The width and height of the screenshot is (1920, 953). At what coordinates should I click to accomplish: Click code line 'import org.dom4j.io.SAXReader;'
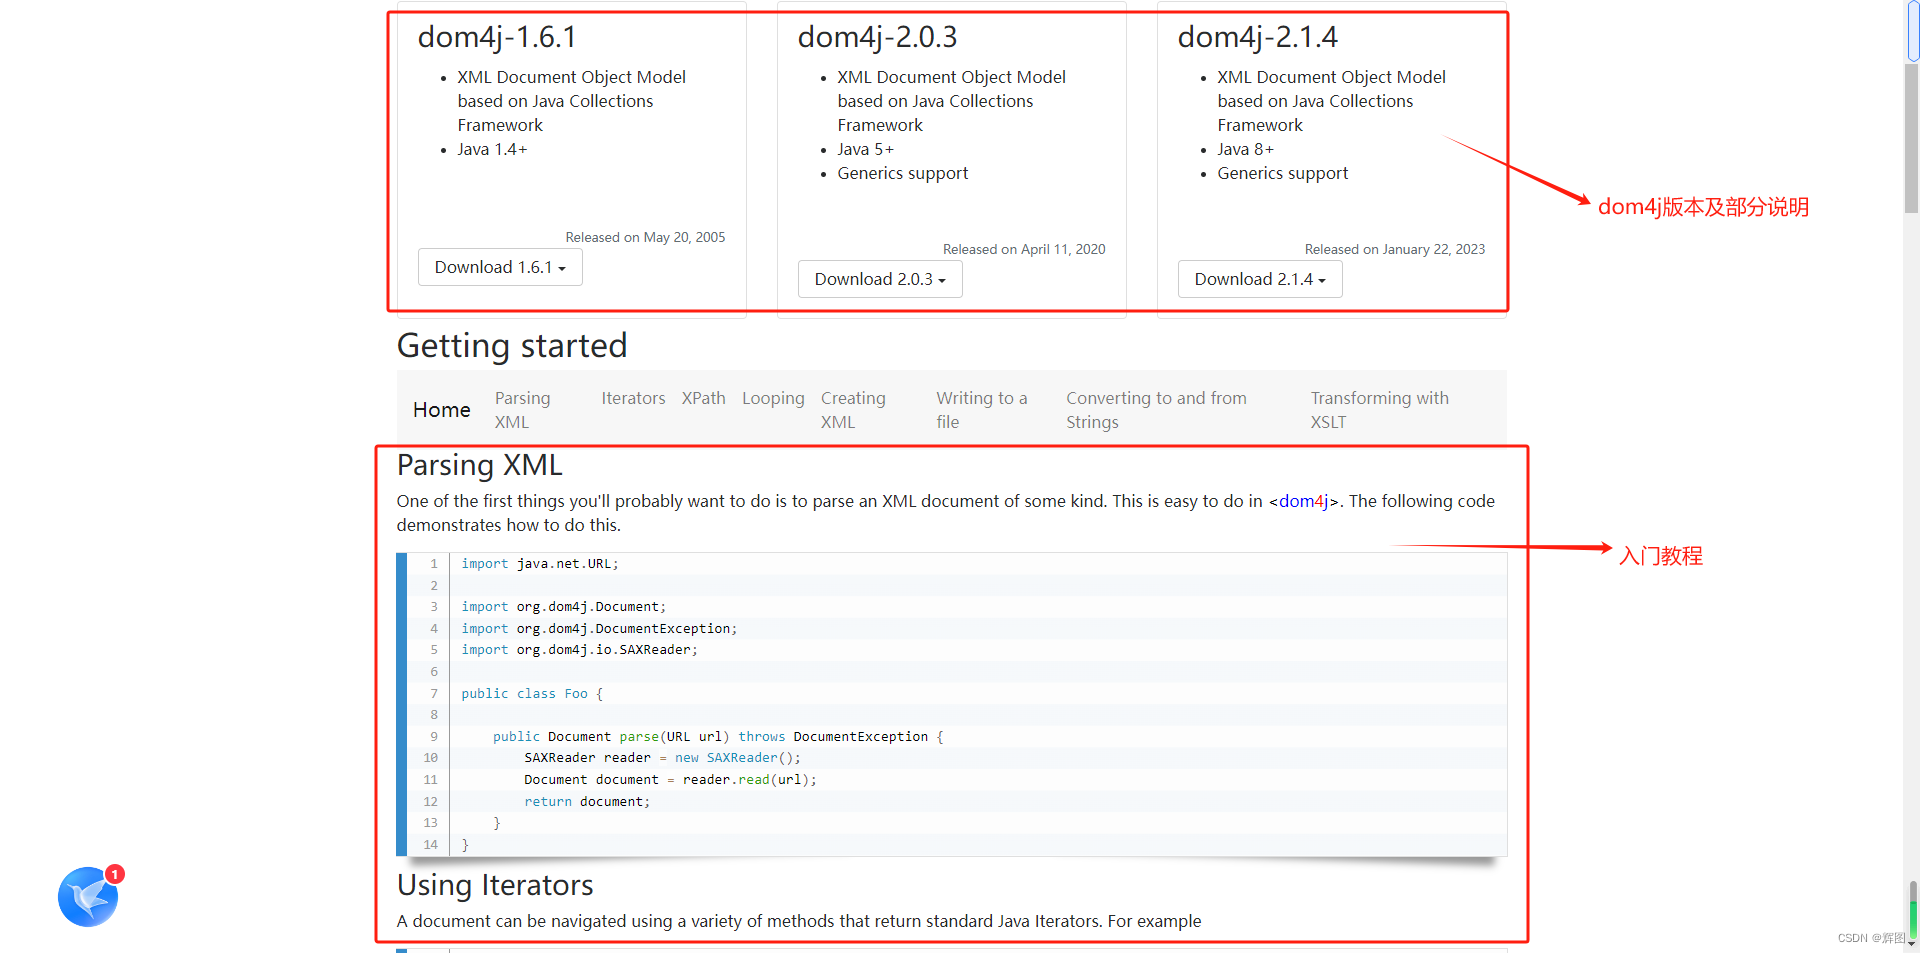click(x=580, y=650)
